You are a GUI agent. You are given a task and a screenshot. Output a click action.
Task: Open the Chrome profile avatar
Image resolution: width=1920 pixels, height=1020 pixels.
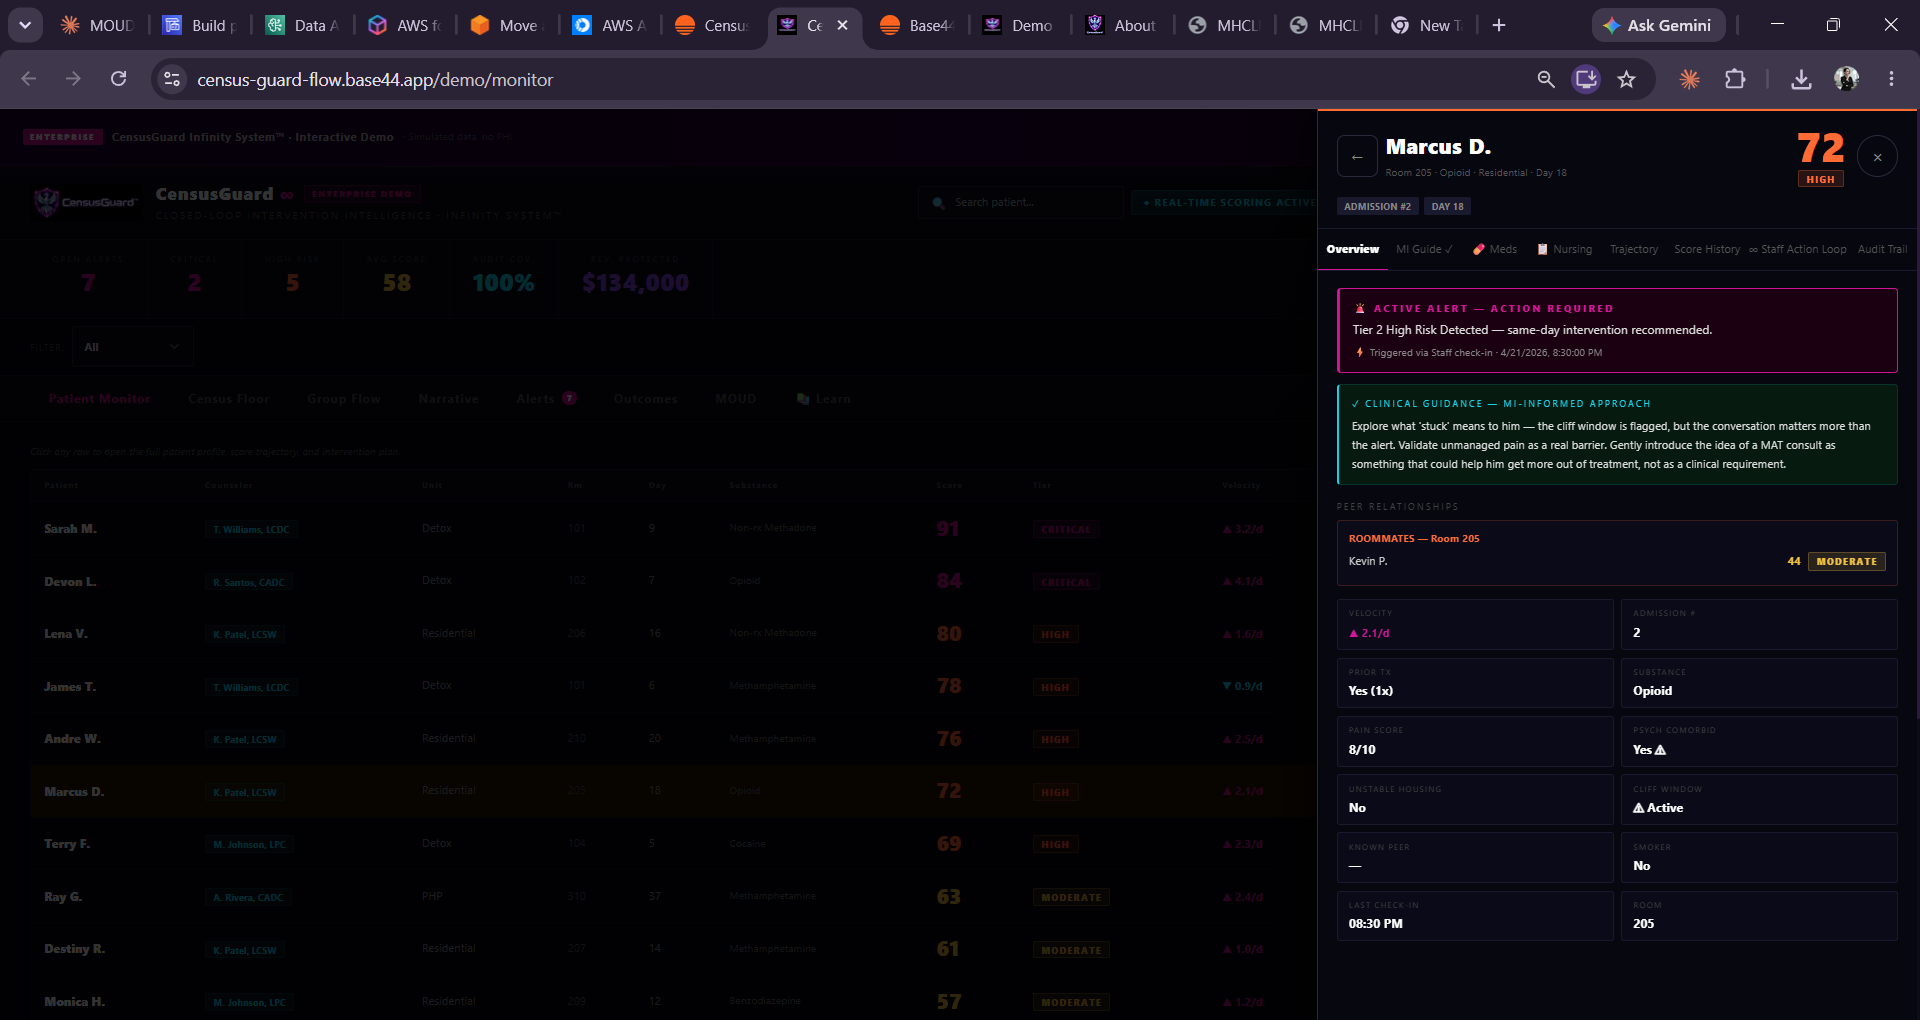point(1846,79)
